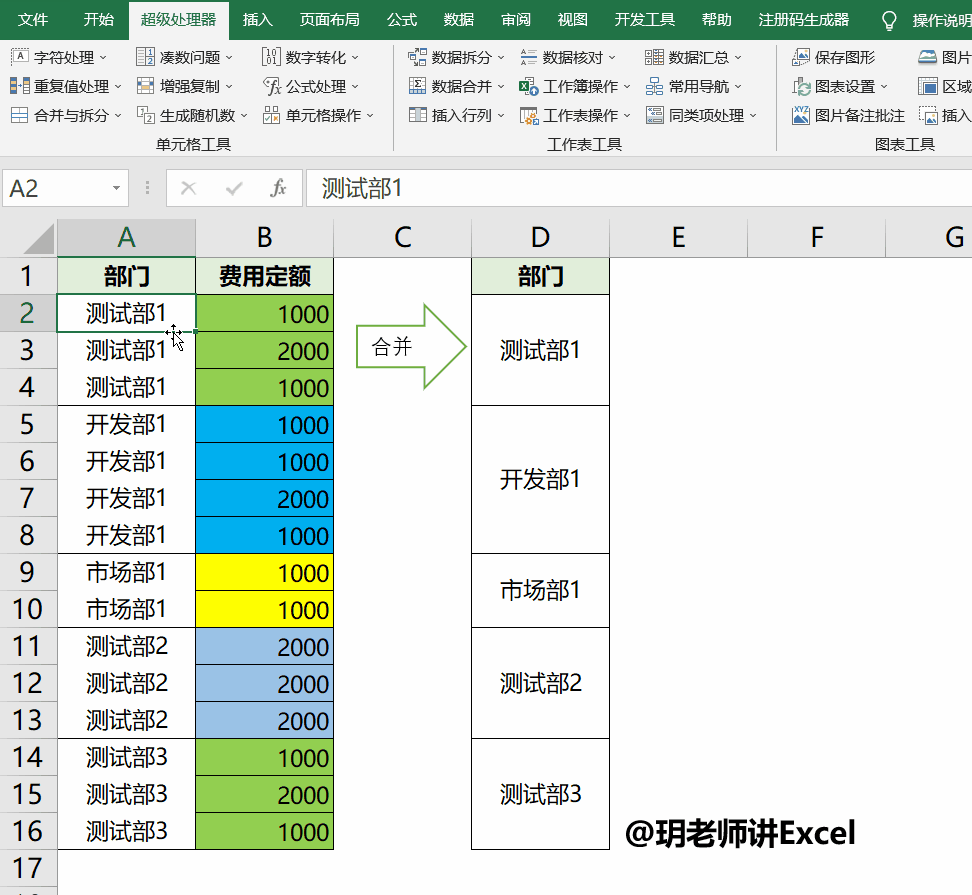
Task: Click the lightbulb 操作说明 icon
Action: tap(889, 20)
